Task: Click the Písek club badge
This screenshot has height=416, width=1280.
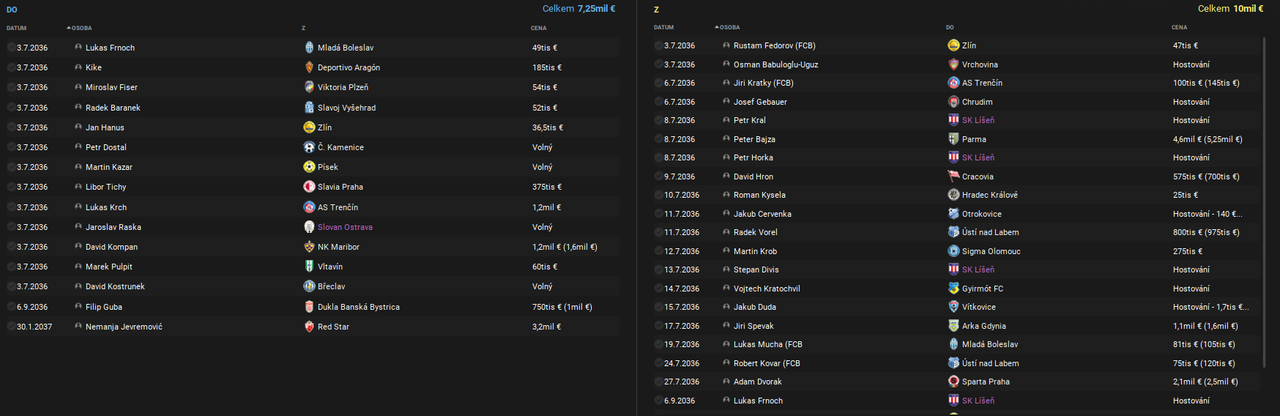Action: [309, 167]
